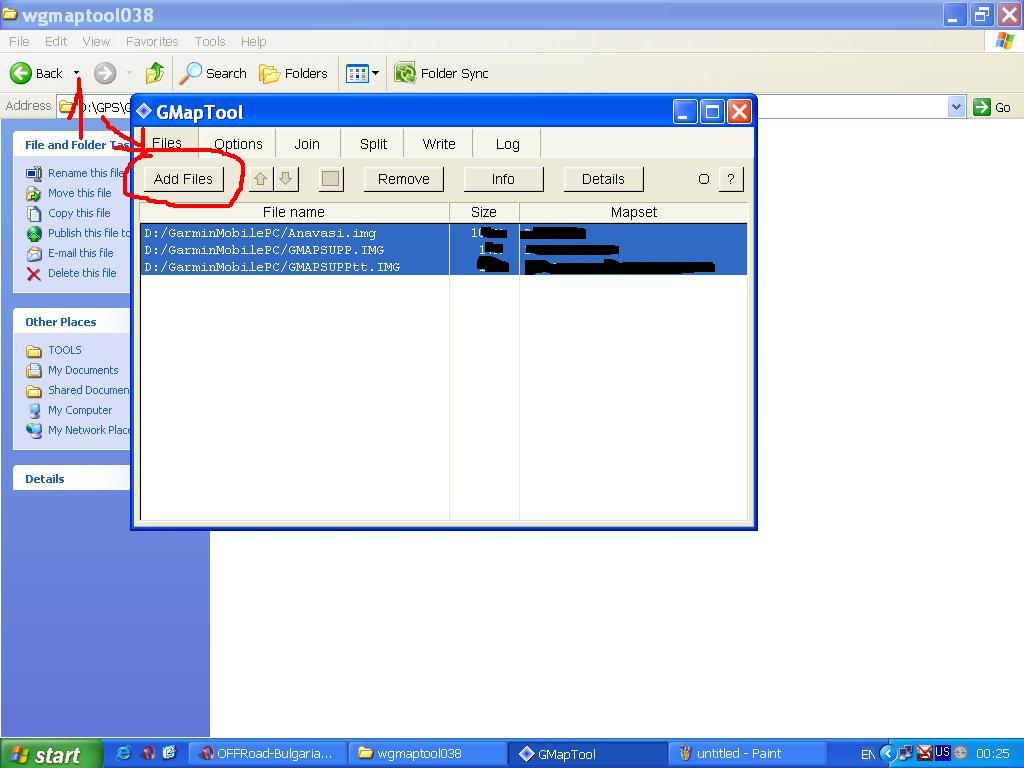This screenshot has height=768, width=1024.
Task: Click Publish this file to the Web
Action: tap(89, 232)
